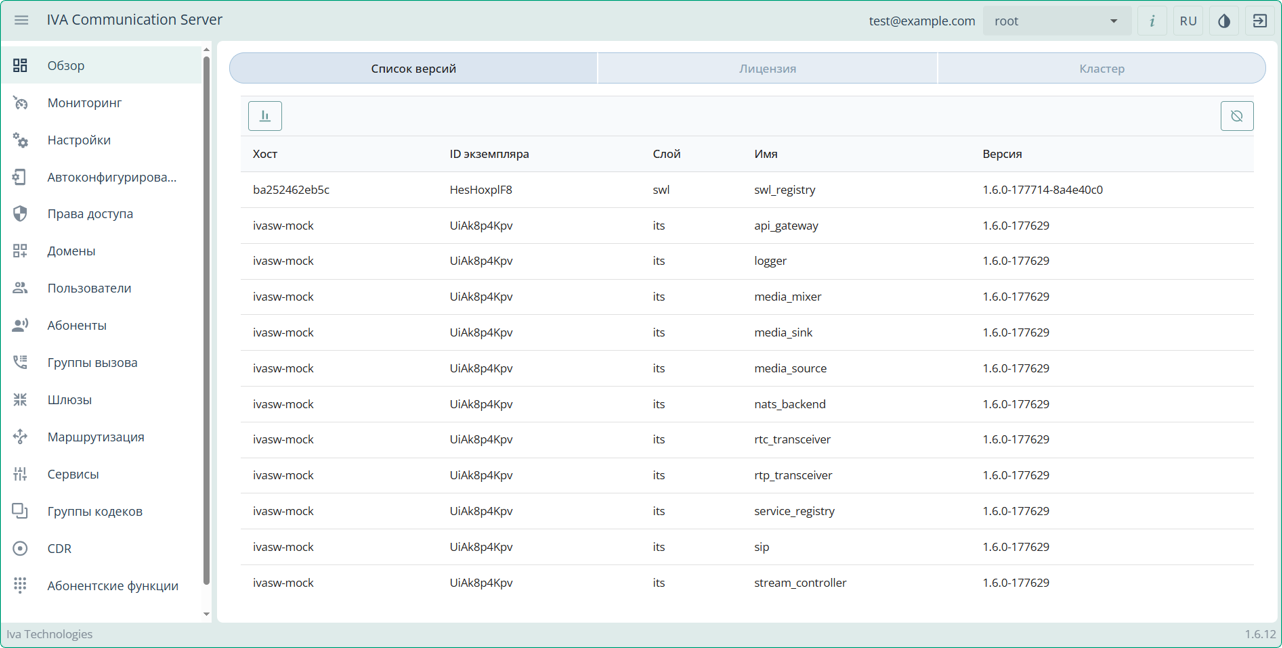Viewport: 1282px width, 648px height.
Task: Go to Настройки in sidebar
Action: (x=79, y=140)
